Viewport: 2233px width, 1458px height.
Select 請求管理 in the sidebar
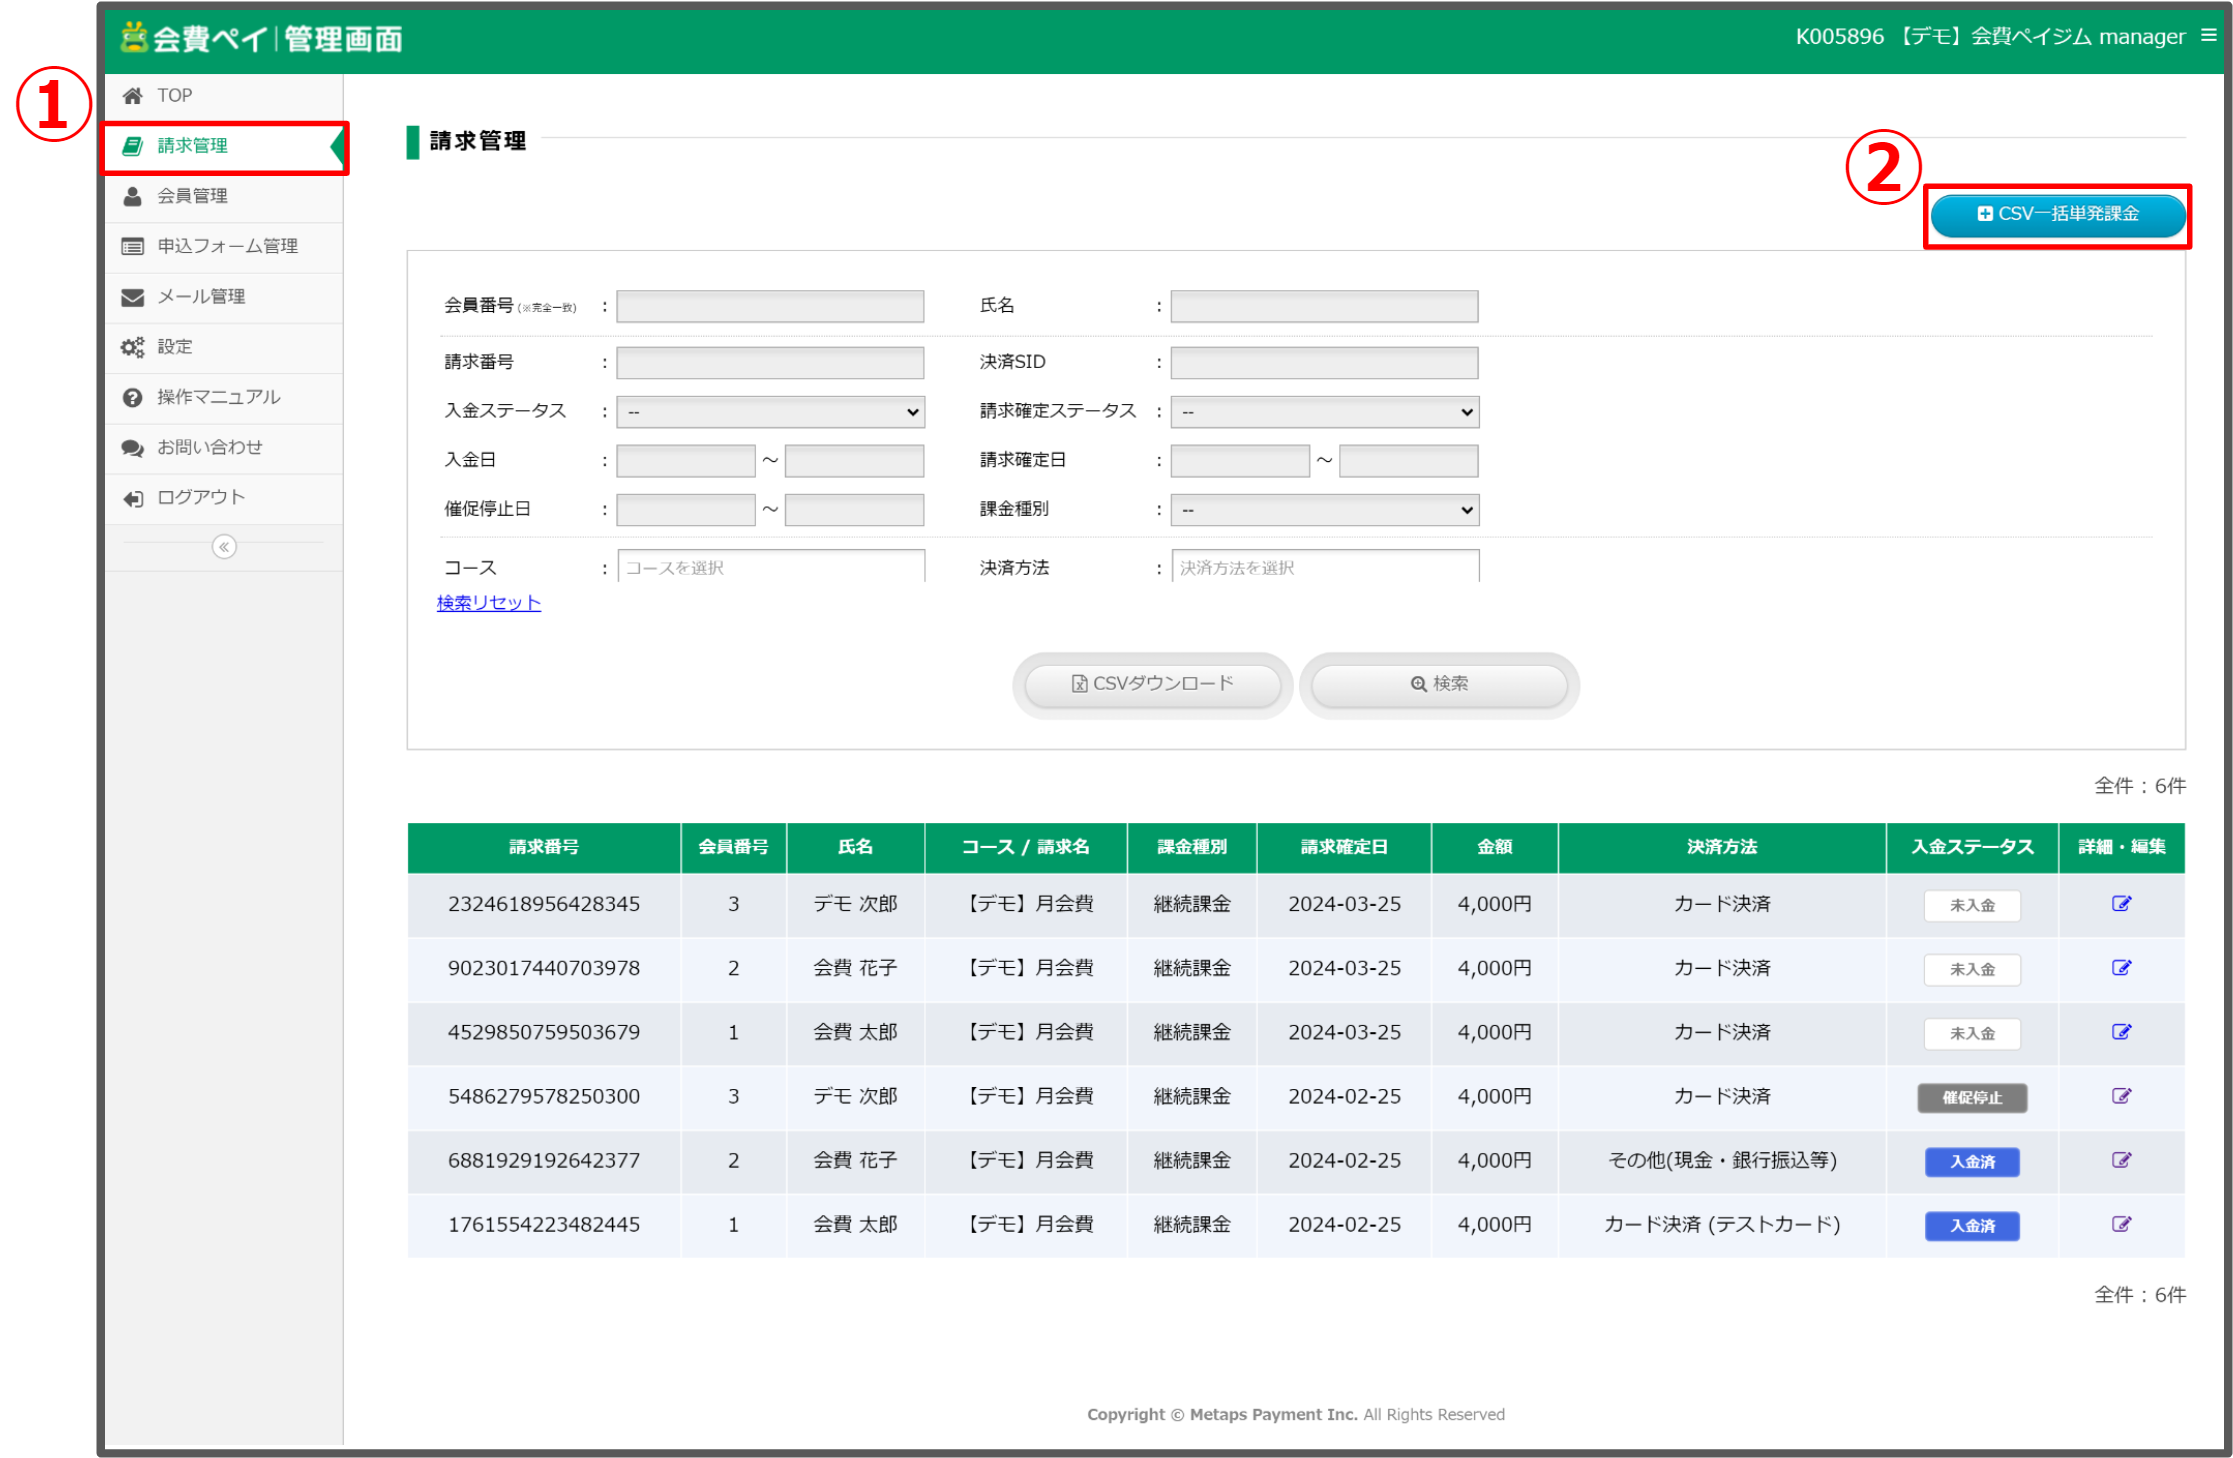[x=224, y=146]
